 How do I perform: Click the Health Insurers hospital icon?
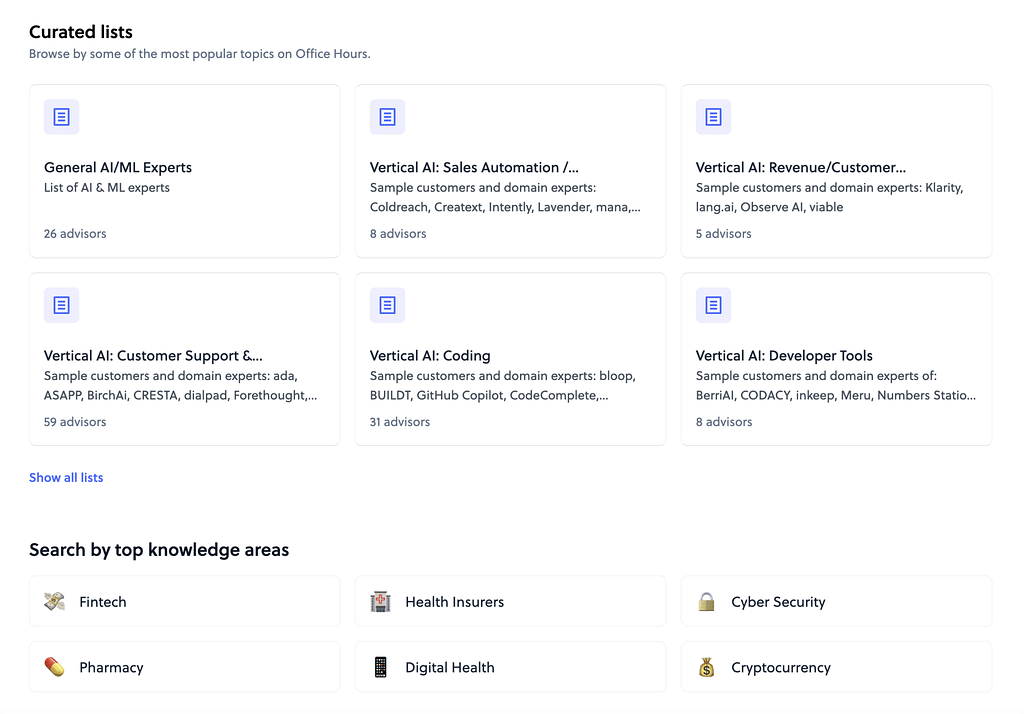[x=381, y=602]
